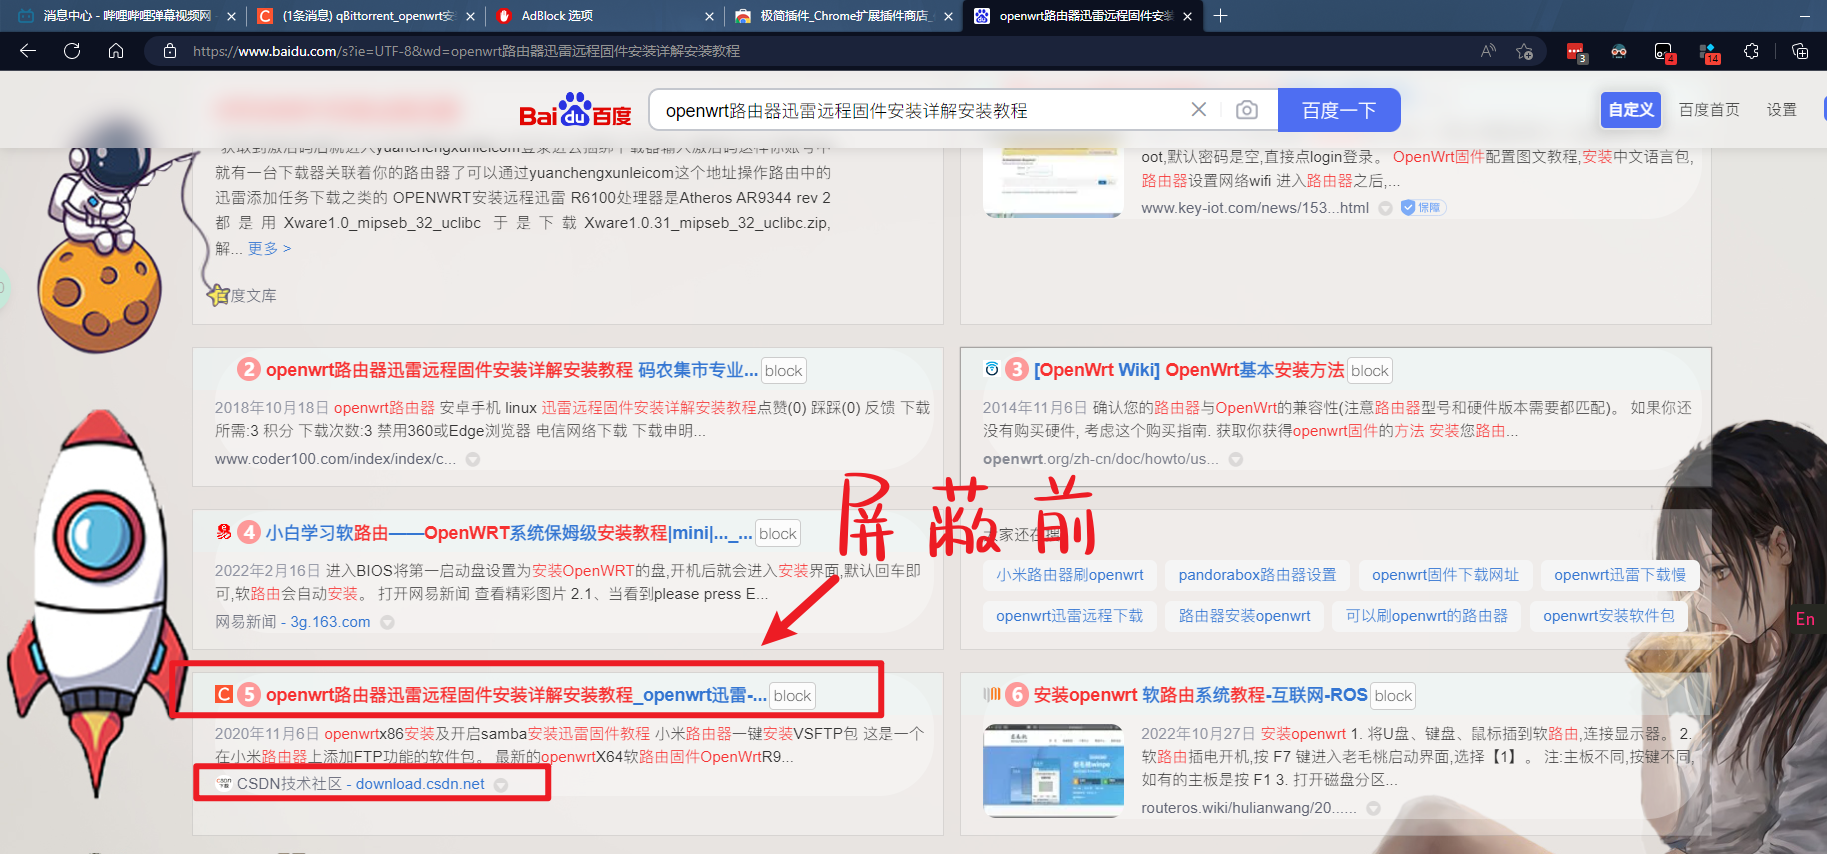Expand options beside download.csdn.net
The image size is (1827, 854).
pyautogui.click(x=501, y=785)
